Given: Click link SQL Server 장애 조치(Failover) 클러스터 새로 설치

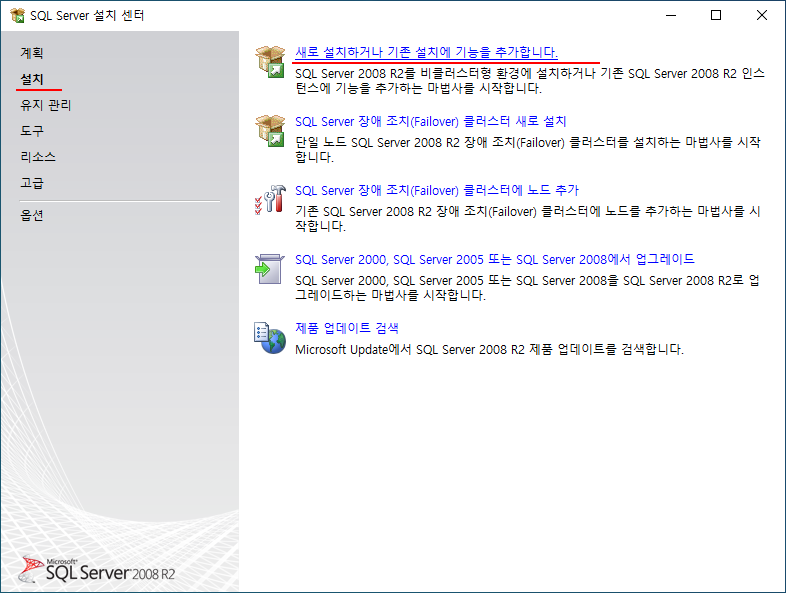Looking at the screenshot, I should click(431, 121).
